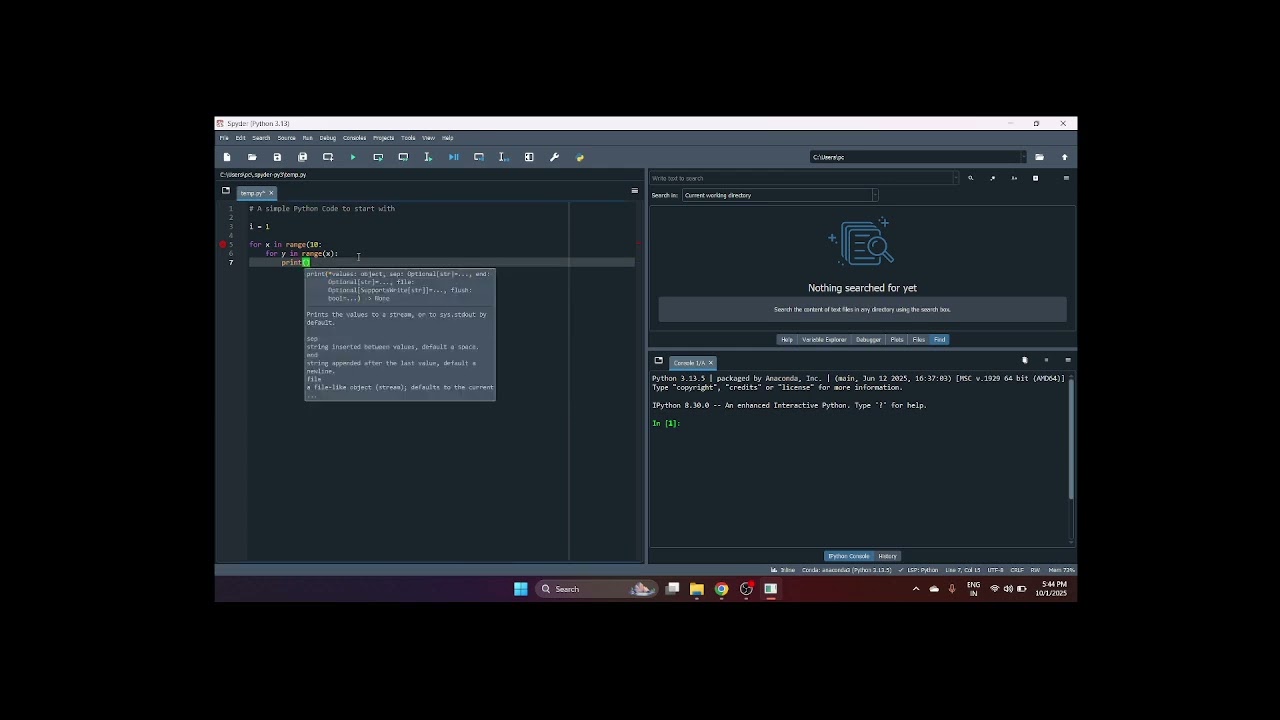This screenshot has width=1280, height=720.
Task: Click the conda environment status entry
Action: [x=846, y=570]
